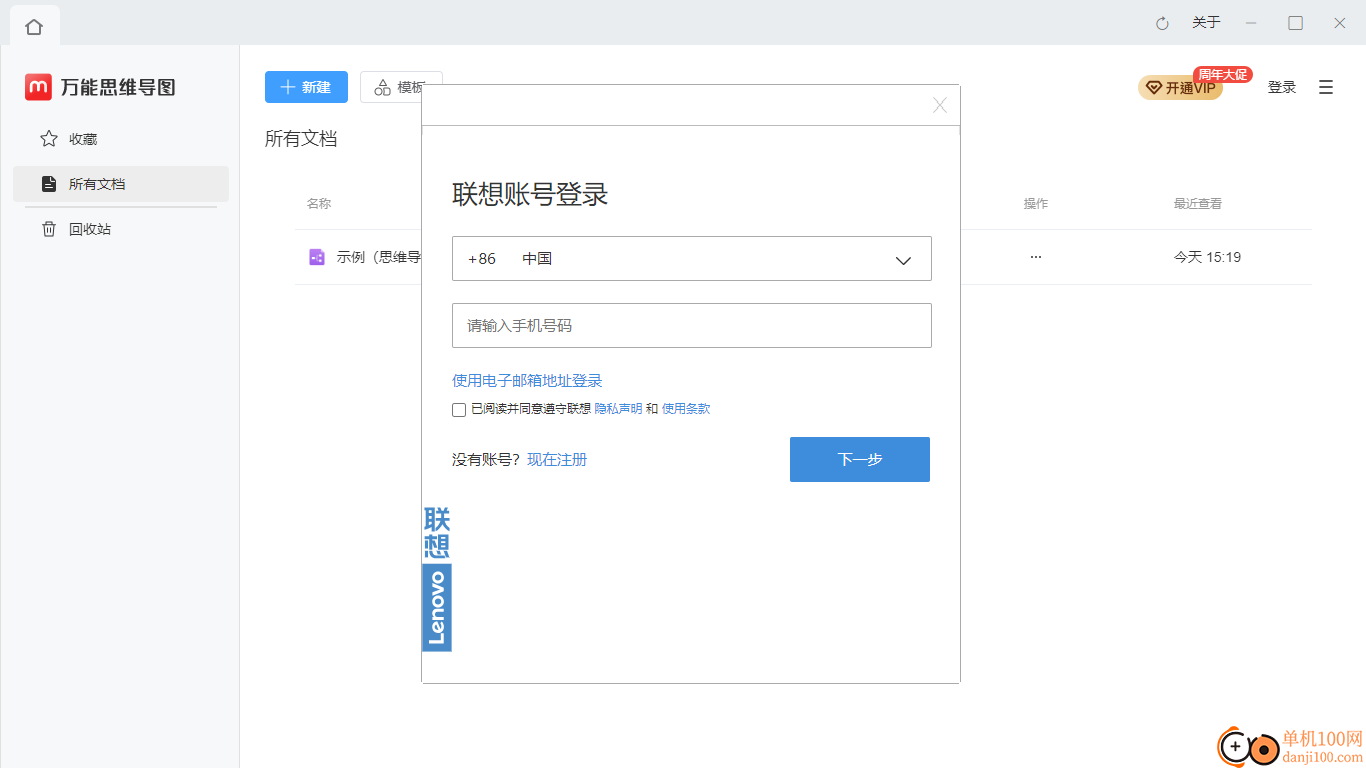
Task: Minimize the application window
Action: [x=1251, y=23]
